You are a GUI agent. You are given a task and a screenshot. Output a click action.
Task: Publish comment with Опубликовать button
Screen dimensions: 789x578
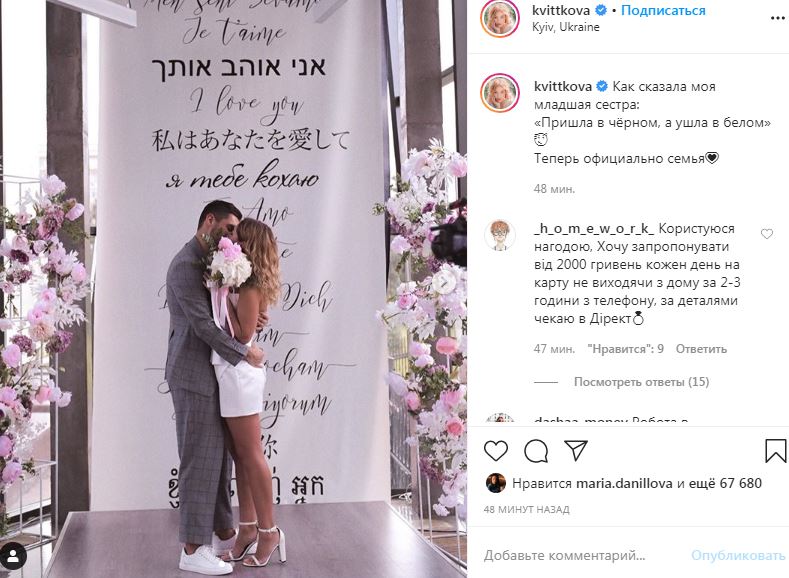tap(738, 555)
